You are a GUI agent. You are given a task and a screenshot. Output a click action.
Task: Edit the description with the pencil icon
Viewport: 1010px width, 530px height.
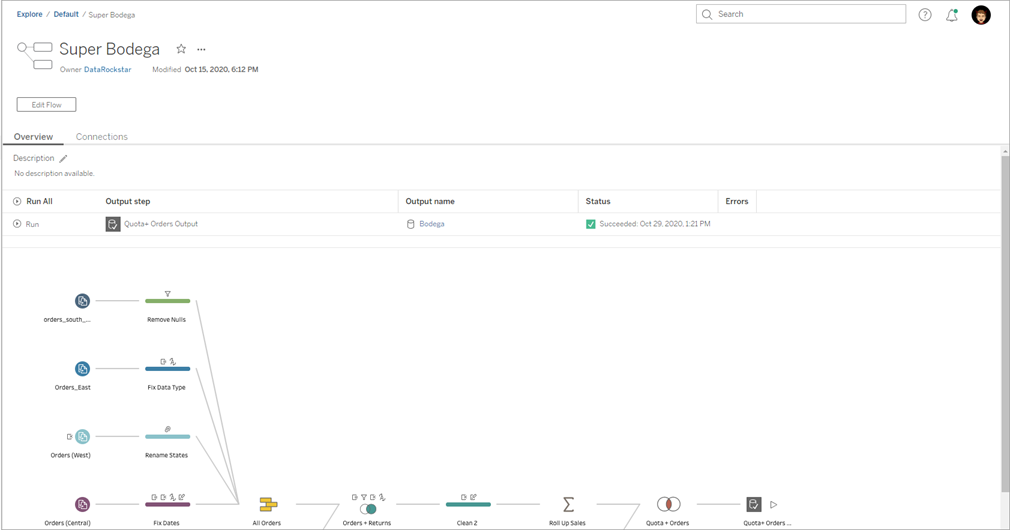click(64, 158)
